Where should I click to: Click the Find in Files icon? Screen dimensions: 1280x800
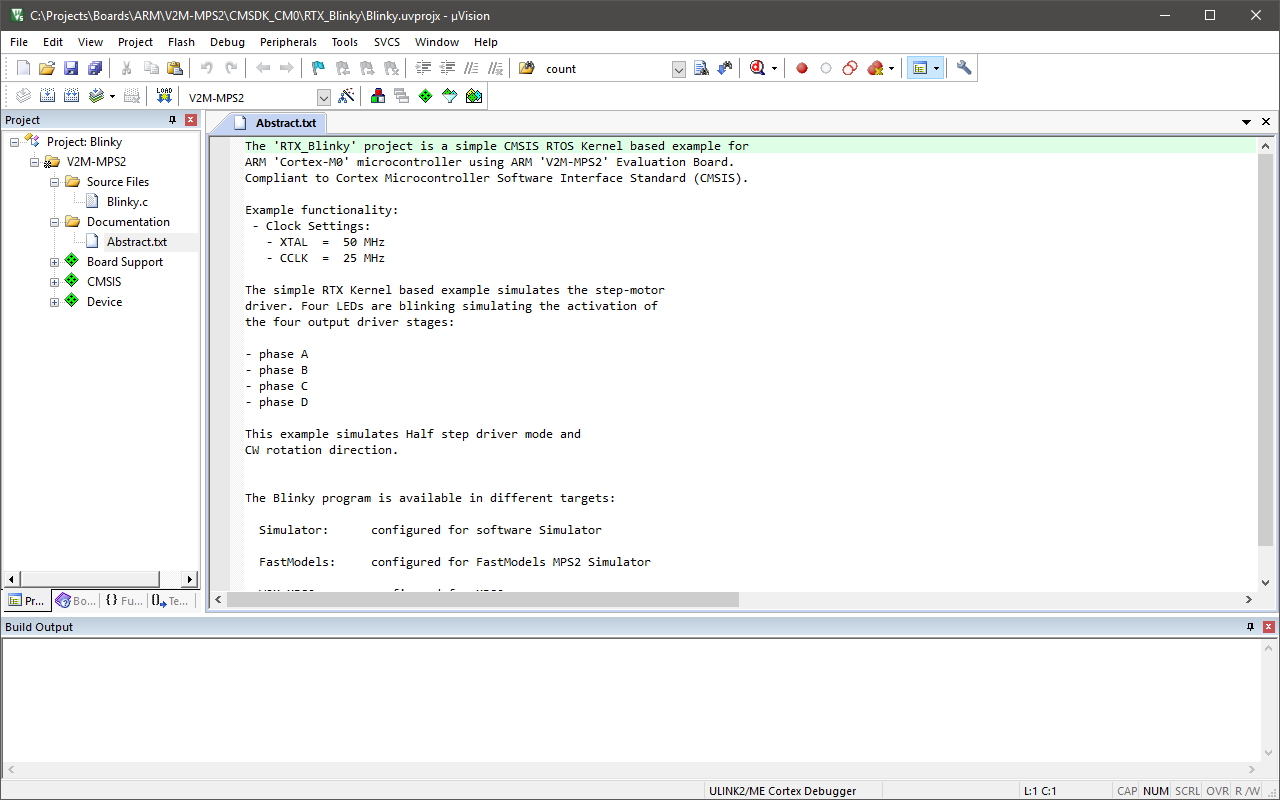[527, 68]
